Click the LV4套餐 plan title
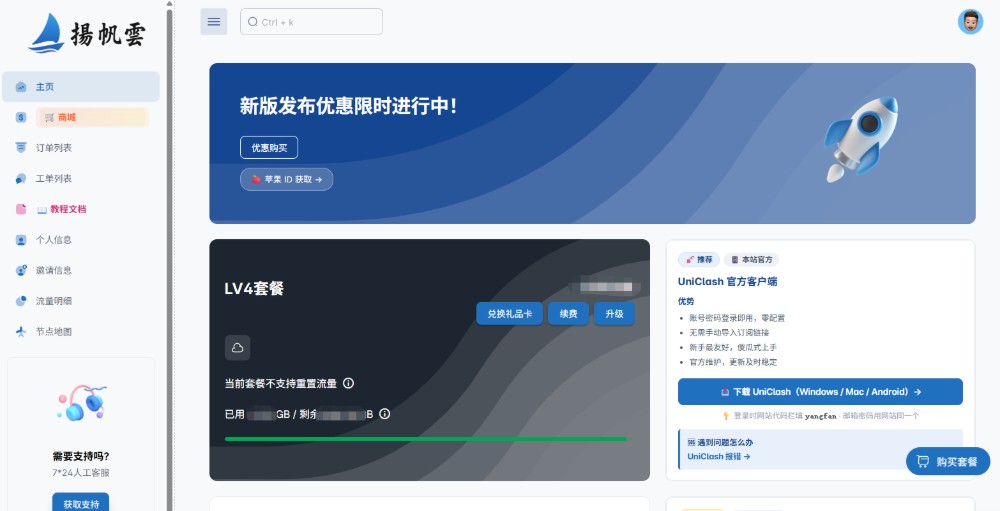This screenshot has width=1000, height=511. (254, 288)
